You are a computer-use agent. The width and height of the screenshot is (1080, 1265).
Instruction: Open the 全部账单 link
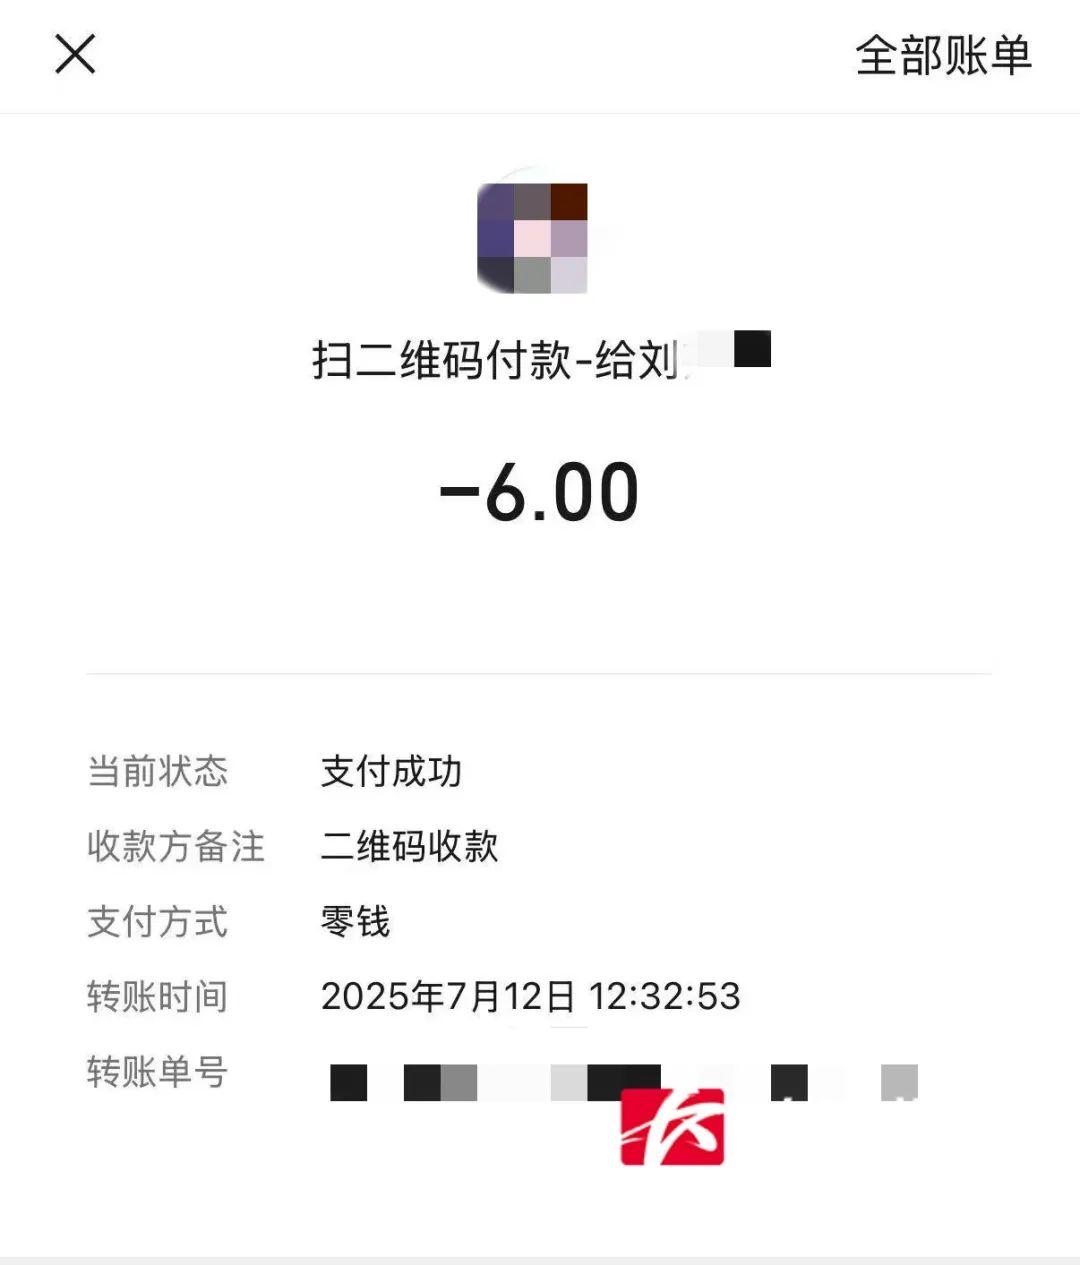[943, 55]
